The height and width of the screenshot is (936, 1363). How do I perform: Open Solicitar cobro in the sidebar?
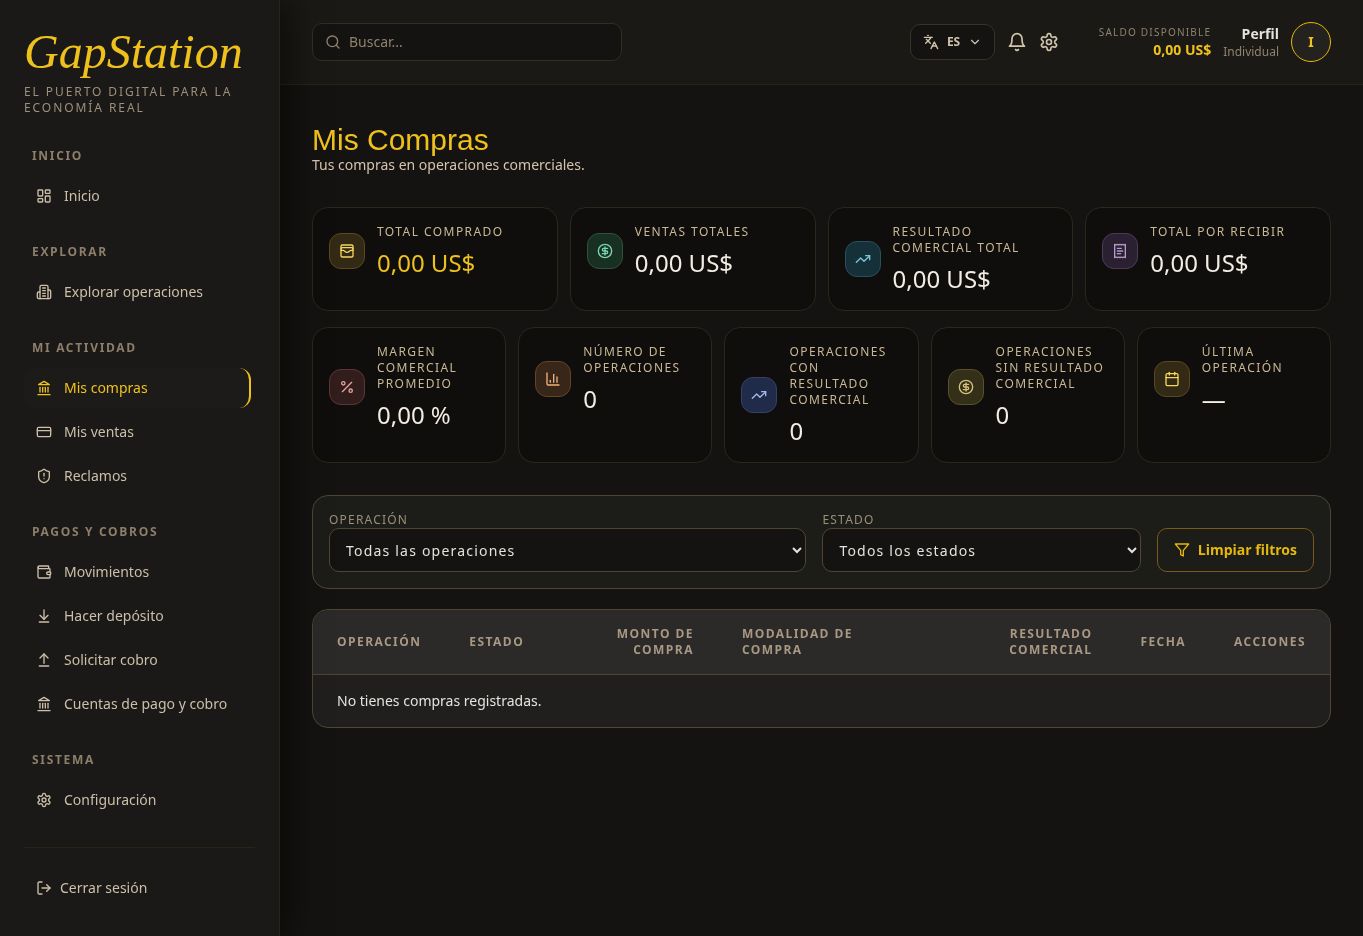[139, 660]
